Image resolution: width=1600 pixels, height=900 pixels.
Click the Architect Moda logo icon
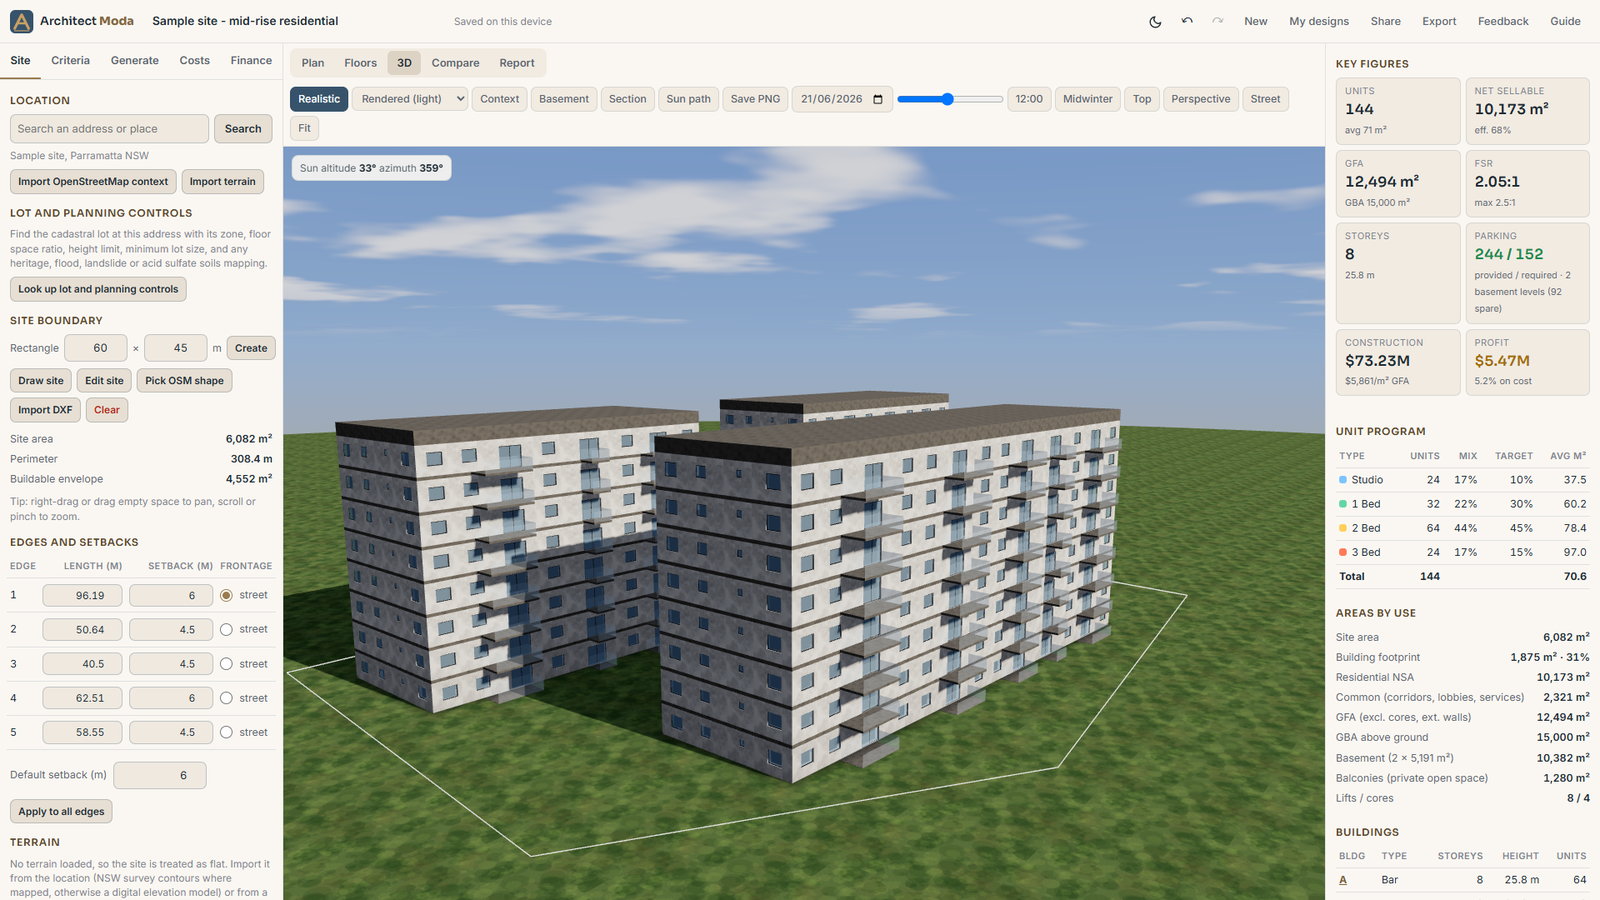coord(21,21)
